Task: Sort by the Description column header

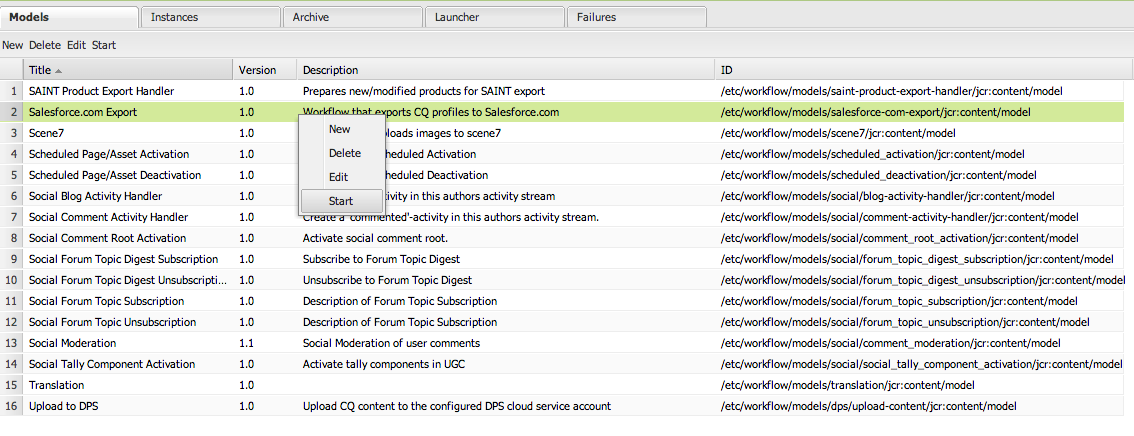Action: 330,70
